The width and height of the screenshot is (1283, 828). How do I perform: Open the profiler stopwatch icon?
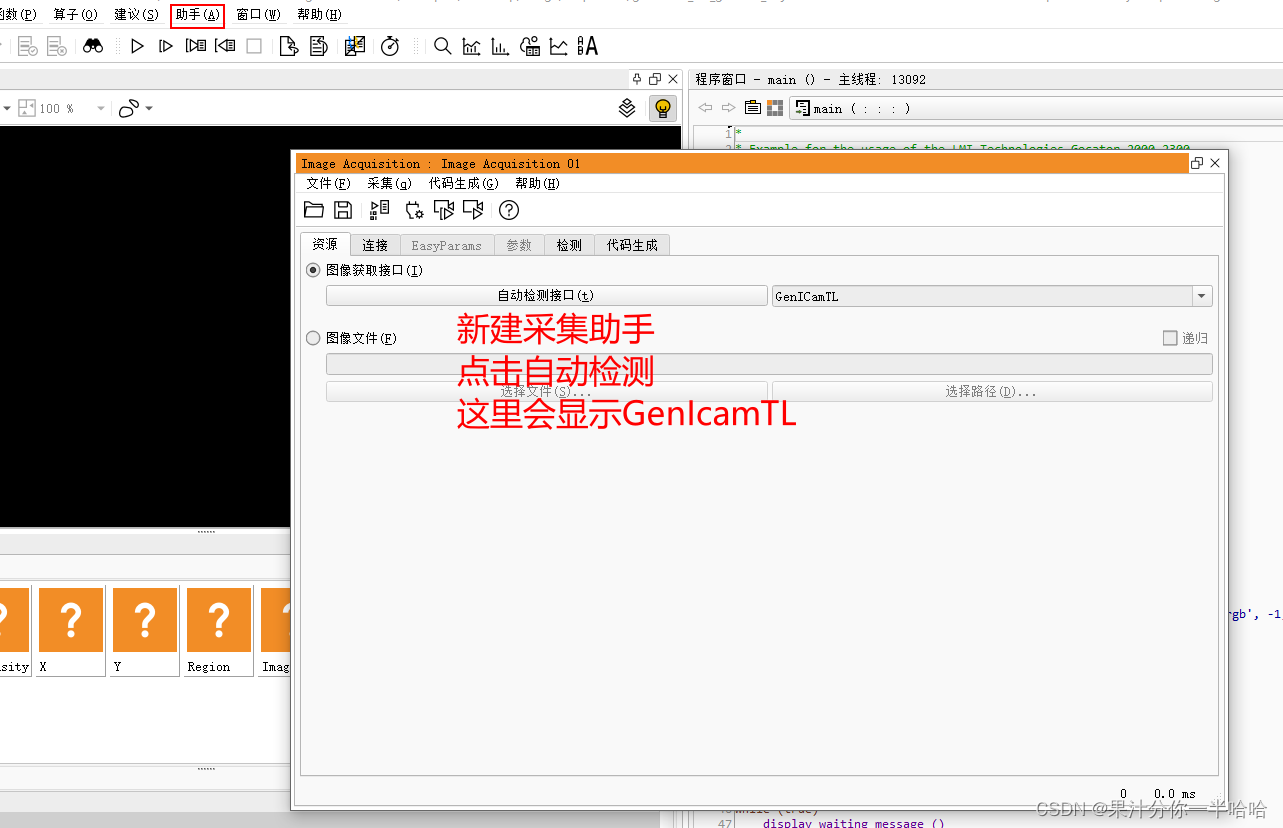coord(390,45)
